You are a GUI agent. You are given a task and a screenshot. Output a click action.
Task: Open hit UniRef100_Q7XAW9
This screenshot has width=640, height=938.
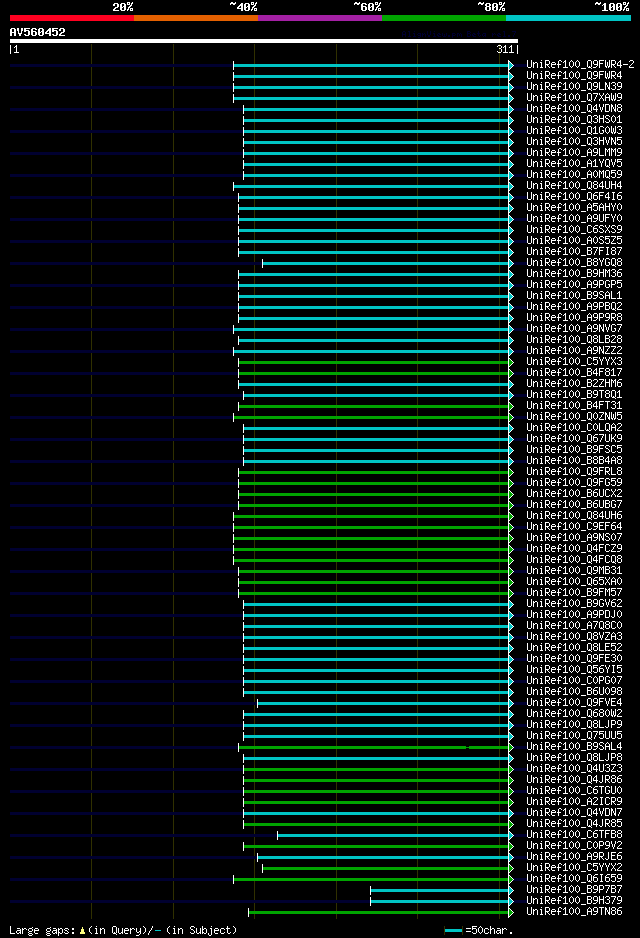574,98
